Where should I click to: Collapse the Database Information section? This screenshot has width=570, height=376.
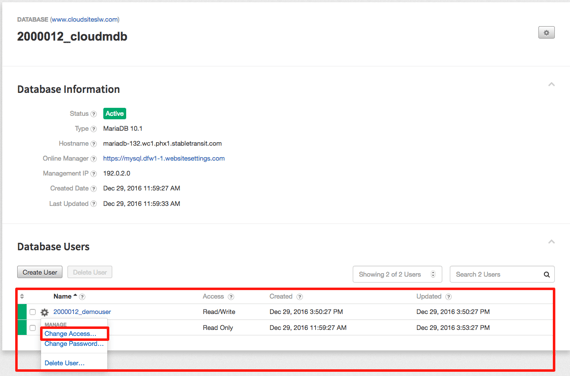(x=551, y=84)
